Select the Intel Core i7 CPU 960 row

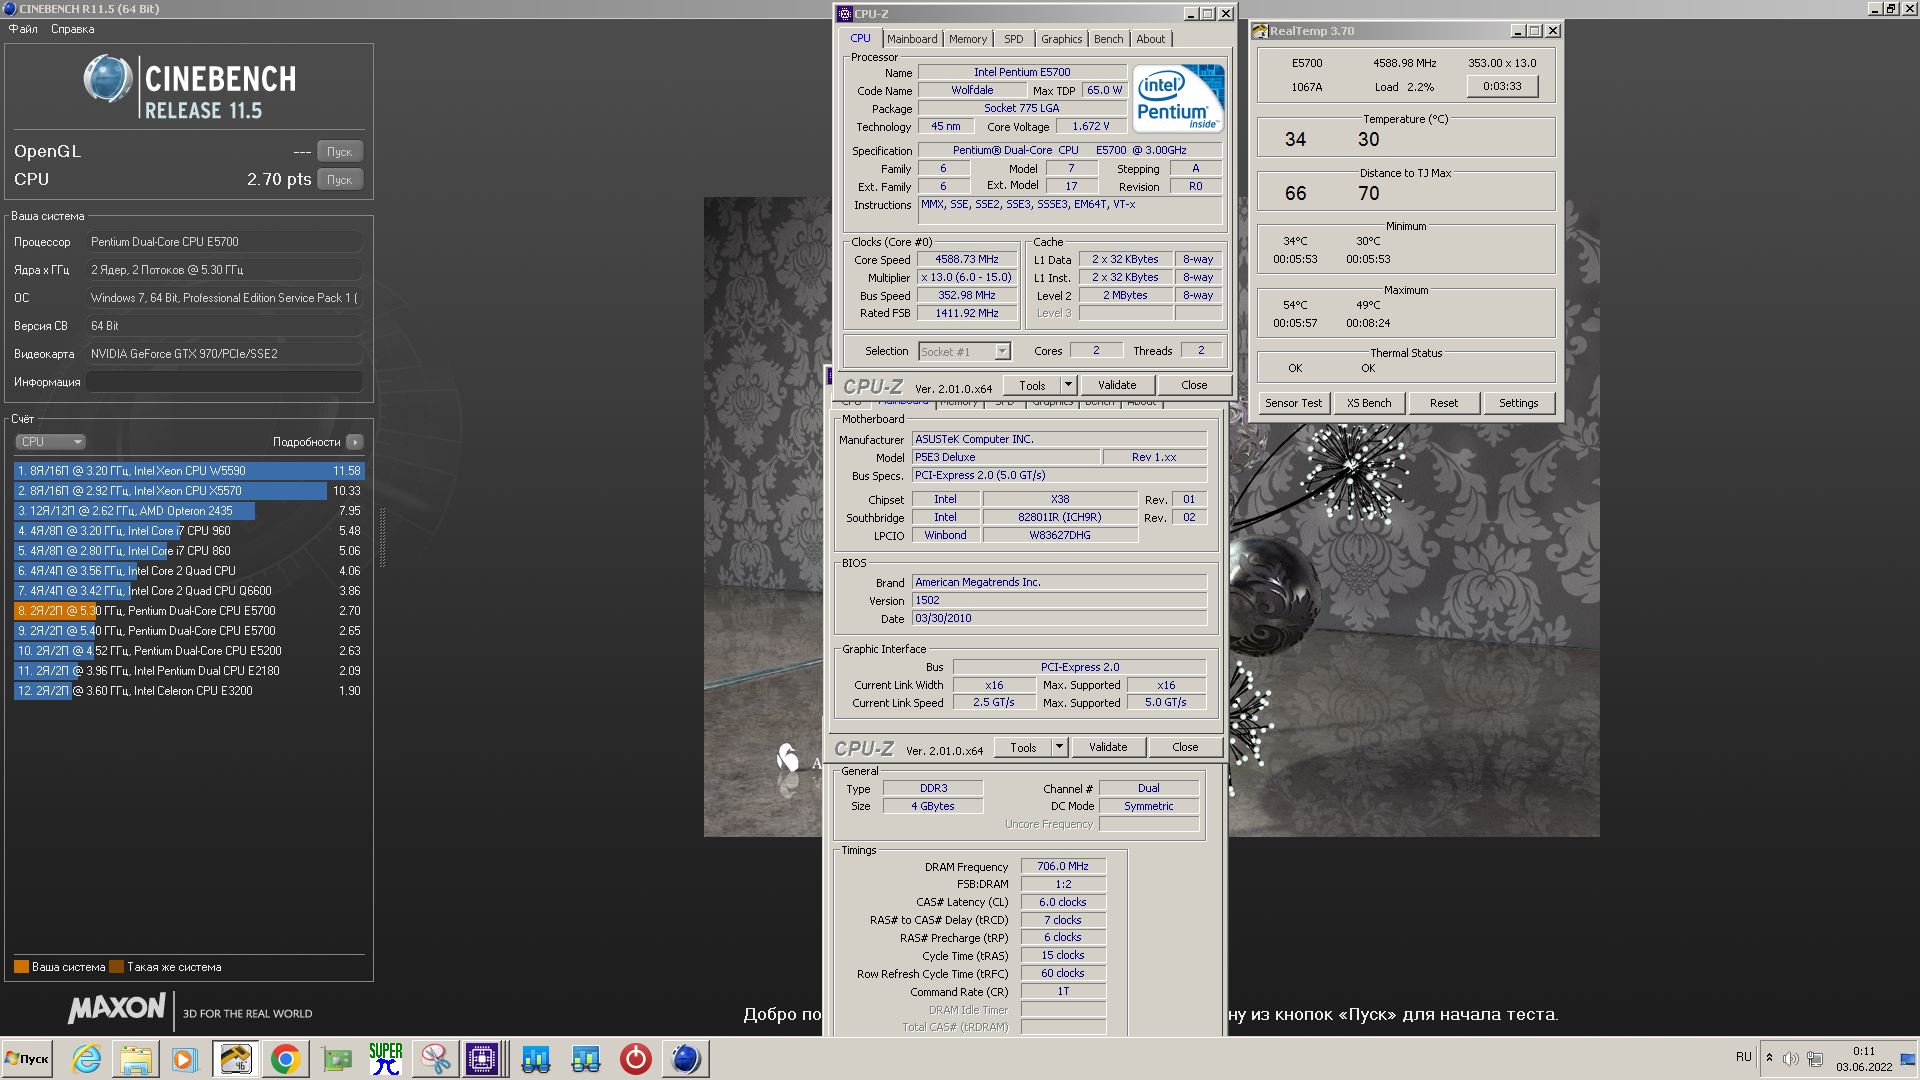pos(189,531)
